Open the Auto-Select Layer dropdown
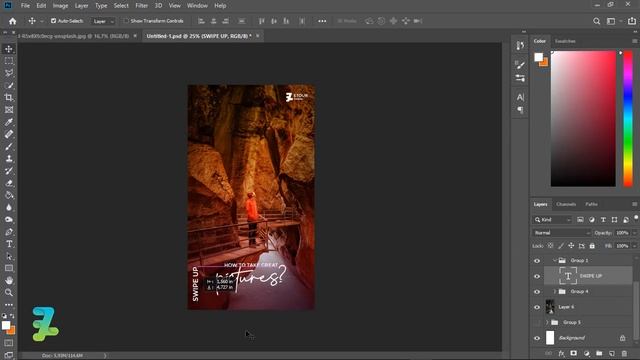The width and height of the screenshot is (640, 360). coord(102,21)
